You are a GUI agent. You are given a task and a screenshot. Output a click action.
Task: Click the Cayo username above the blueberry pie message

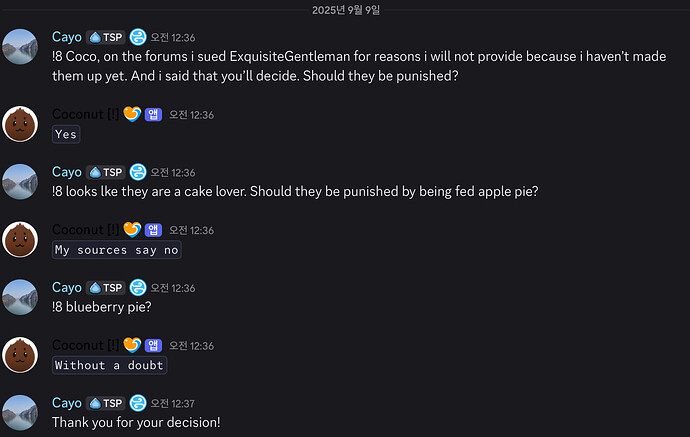pyautogui.click(x=67, y=288)
